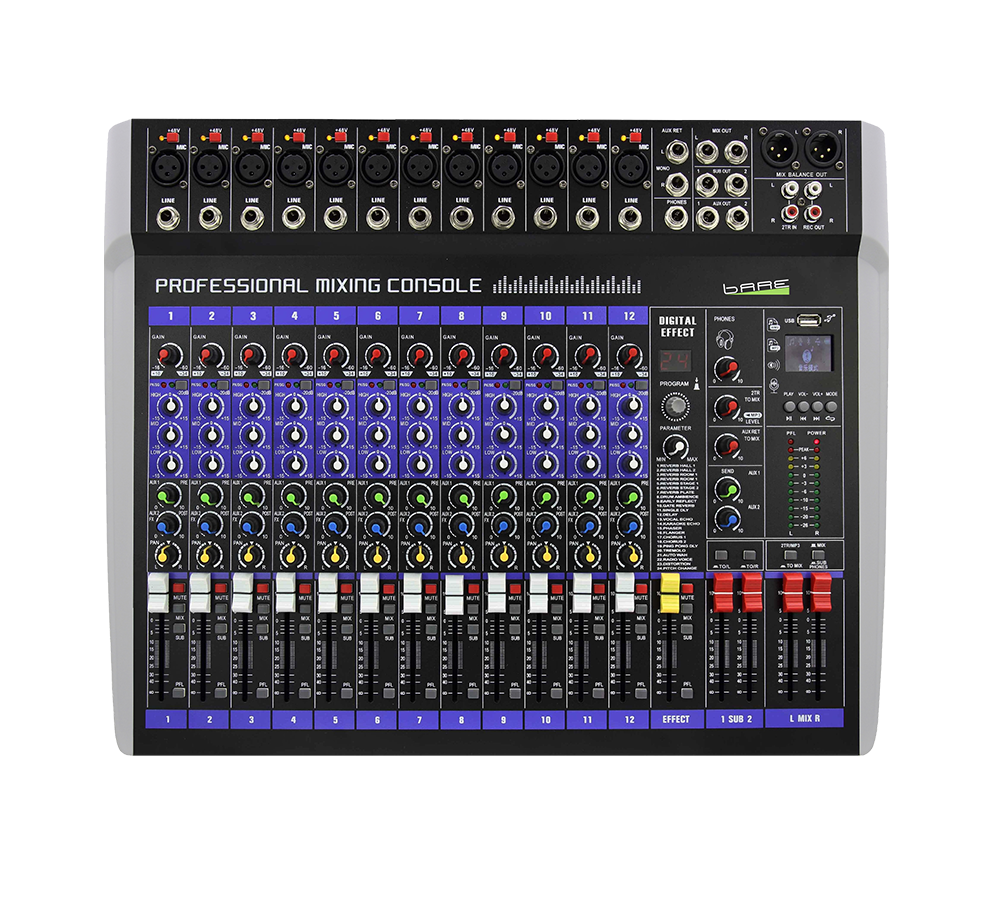Click the second music file icon beside LCD
Viewport: 987px width, 898px height.
coord(774,345)
